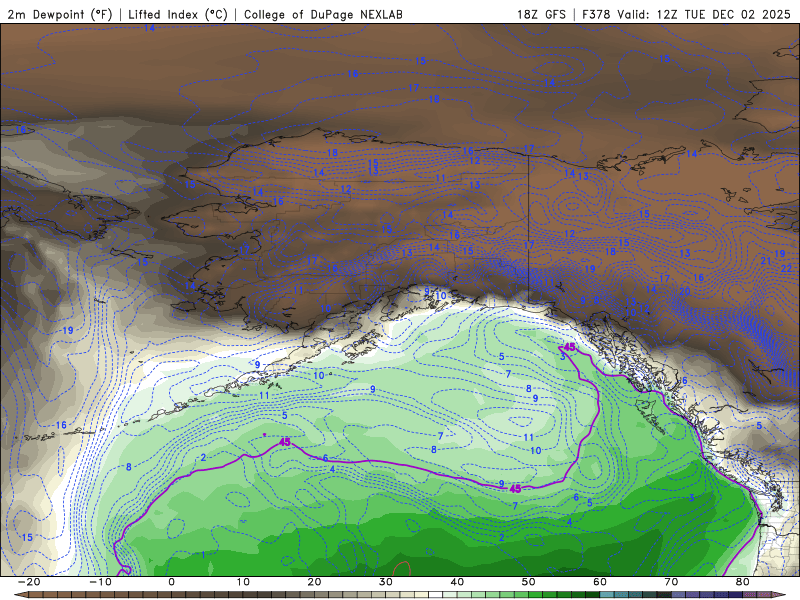Click the -10 label on the color scale
800x600 pixels.
point(100,582)
